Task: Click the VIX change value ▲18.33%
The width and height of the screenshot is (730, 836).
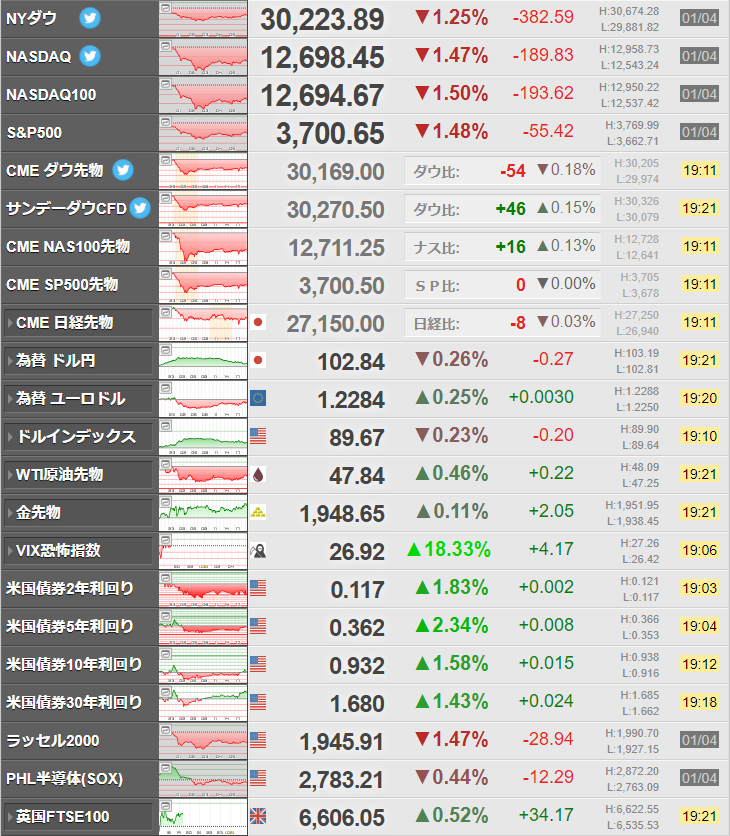Action: [x=448, y=549]
